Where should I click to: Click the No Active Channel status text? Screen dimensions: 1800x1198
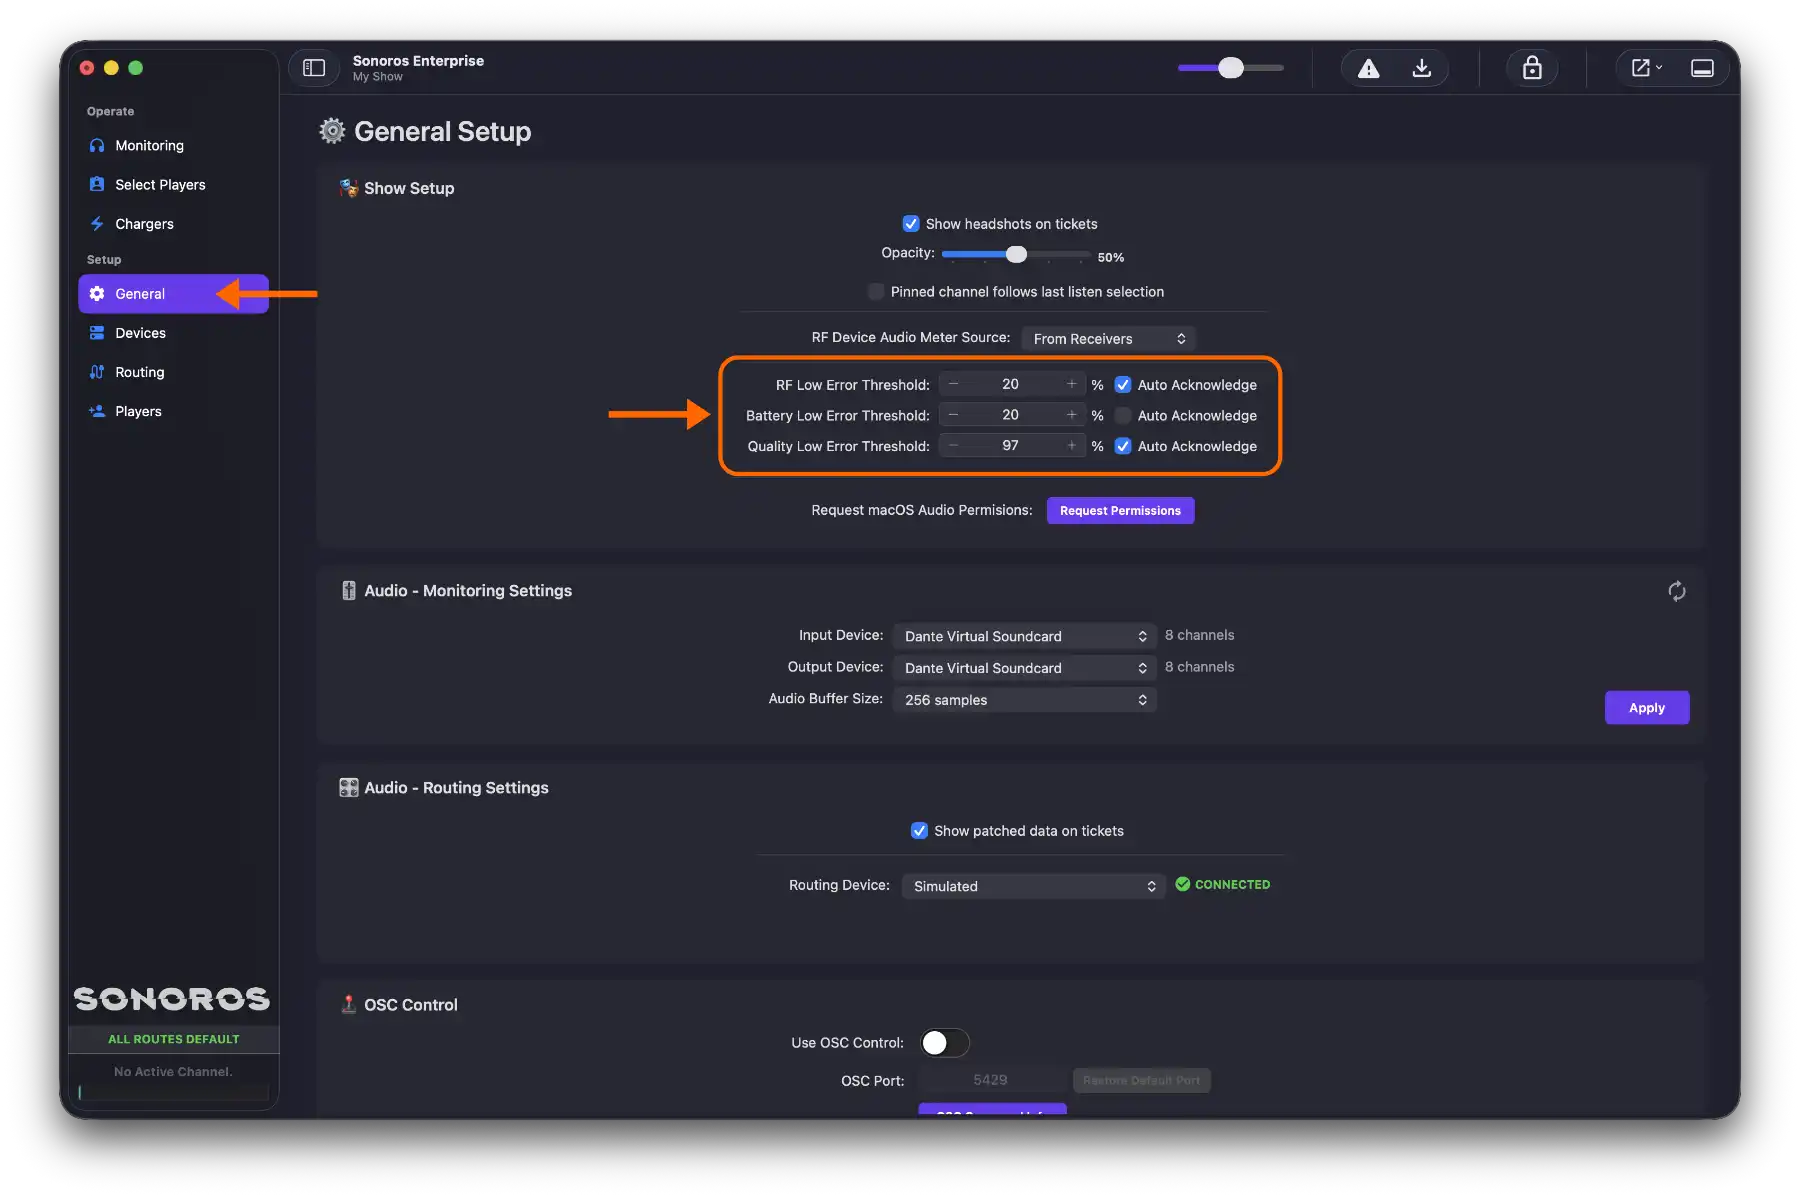click(173, 1072)
